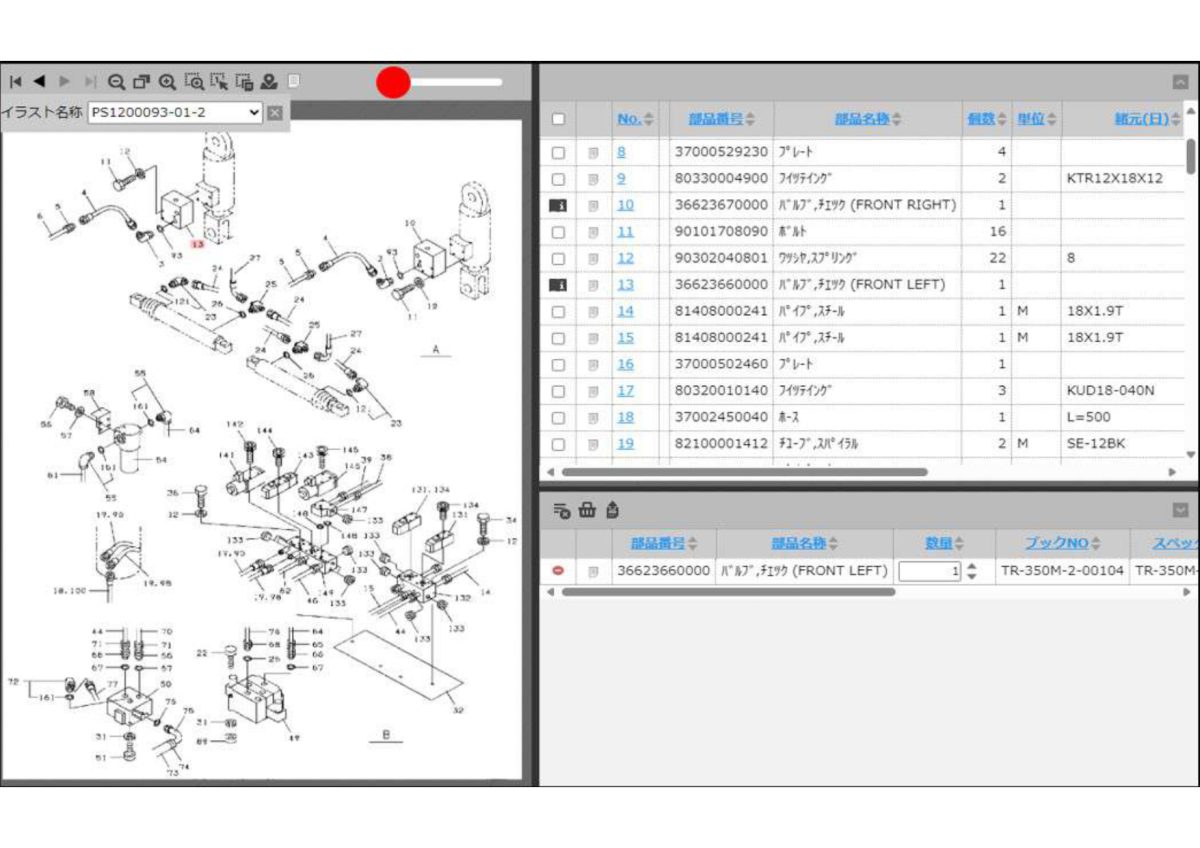This screenshot has height=848, width=1200.
Task: Sort the parts list by the 部品番号 column
Action: 722,119
